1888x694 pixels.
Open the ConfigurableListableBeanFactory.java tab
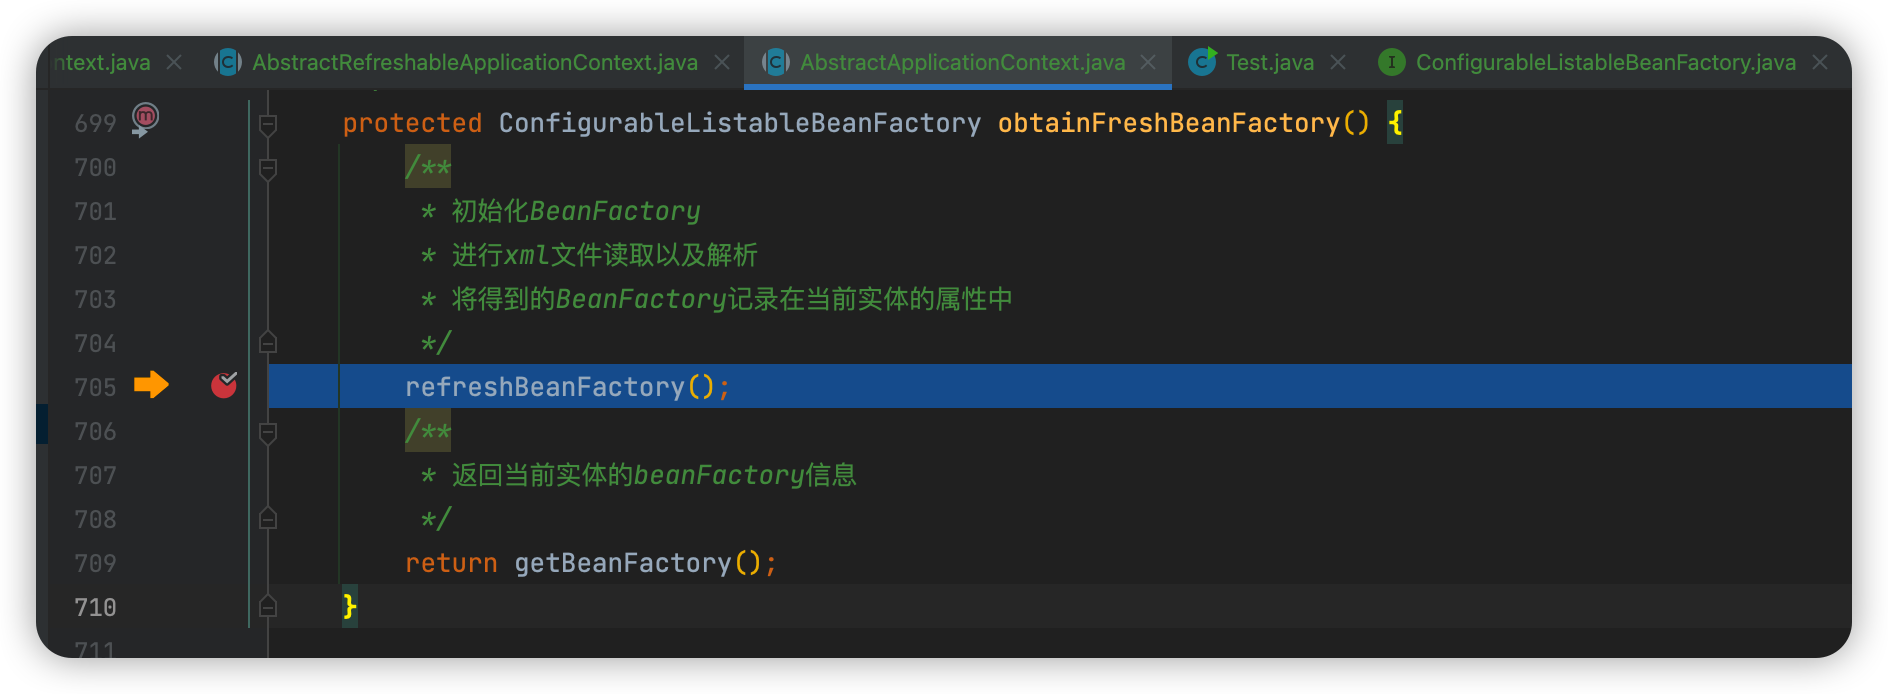click(1605, 63)
